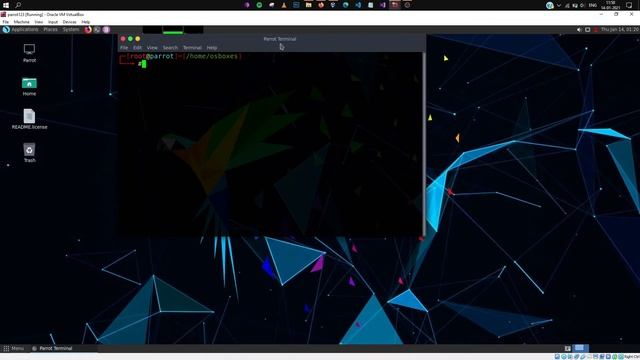The height and width of the screenshot is (360, 640).
Task: Click the Dropbox icon in Windows taskbar
Action: pos(333,5)
